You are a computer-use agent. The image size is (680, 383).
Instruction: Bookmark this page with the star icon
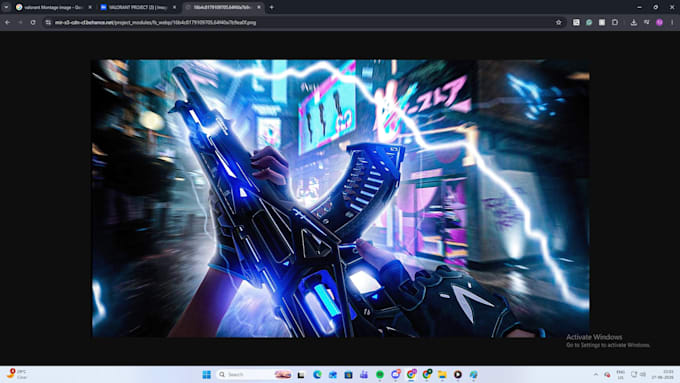click(x=559, y=23)
